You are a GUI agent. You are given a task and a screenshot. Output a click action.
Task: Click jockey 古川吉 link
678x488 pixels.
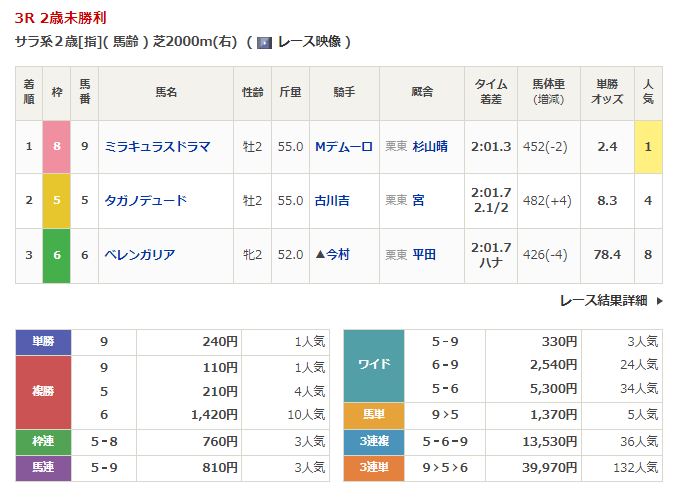(x=331, y=201)
